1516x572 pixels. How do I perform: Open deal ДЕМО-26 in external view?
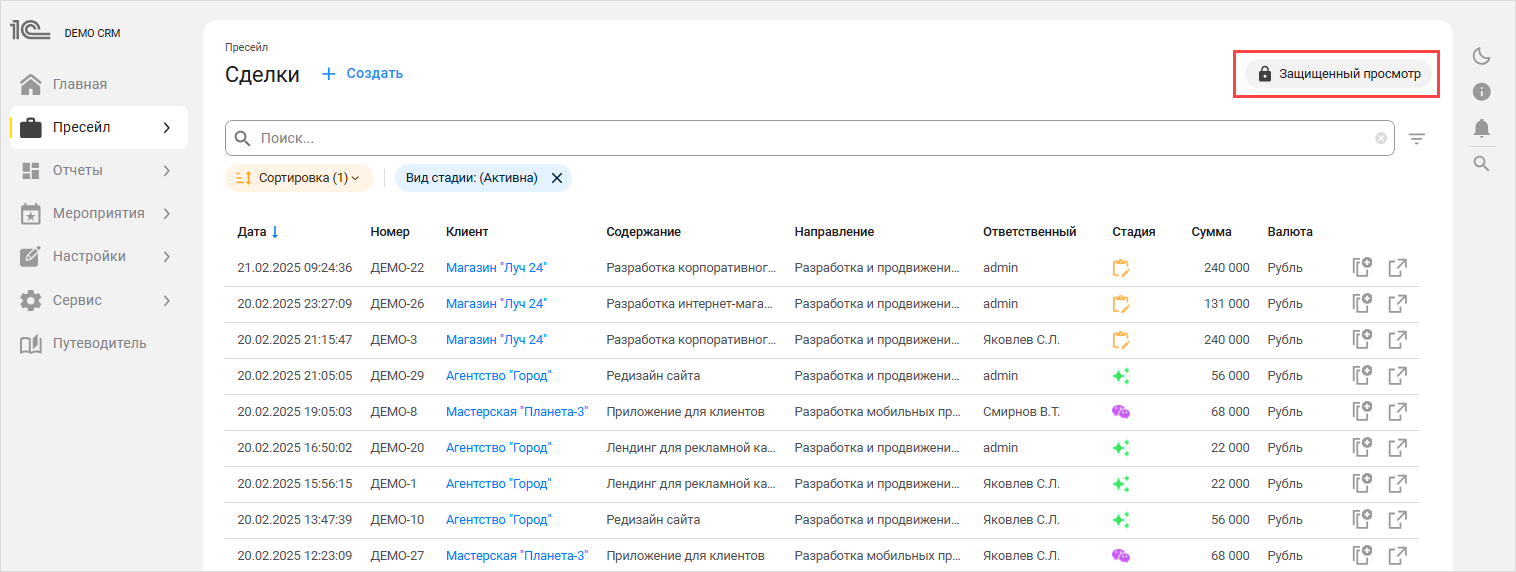click(1398, 304)
